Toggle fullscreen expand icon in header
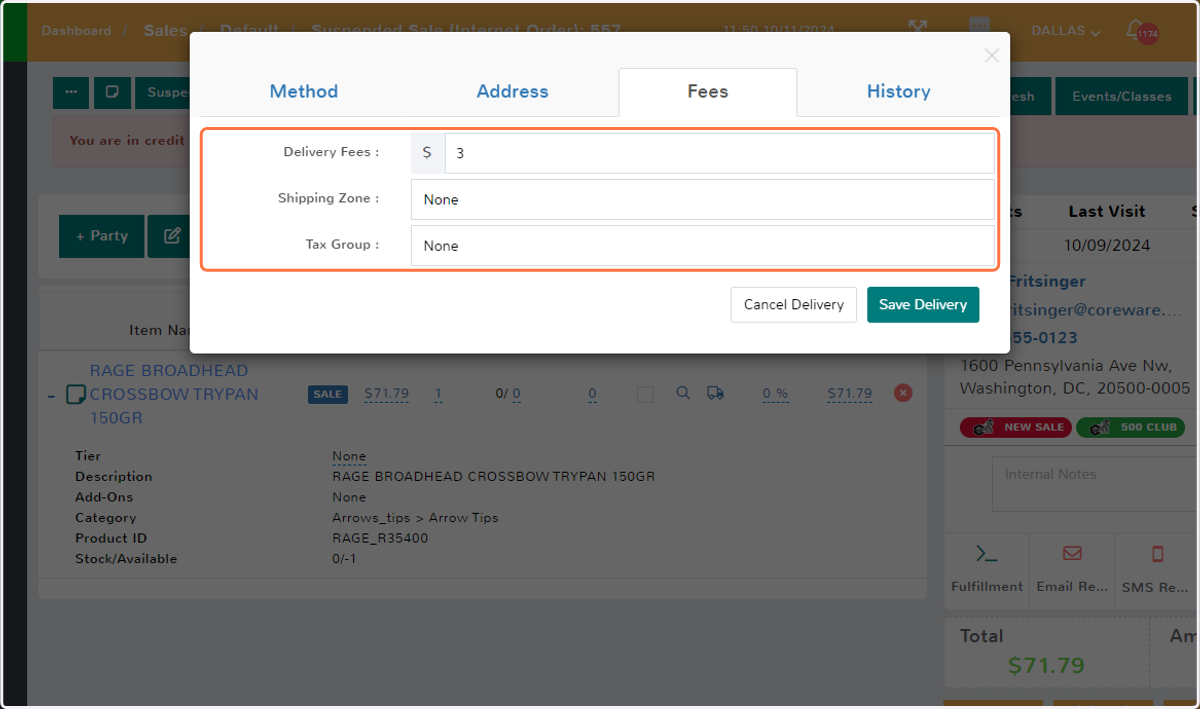The image size is (1200, 709). coord(917,27)
